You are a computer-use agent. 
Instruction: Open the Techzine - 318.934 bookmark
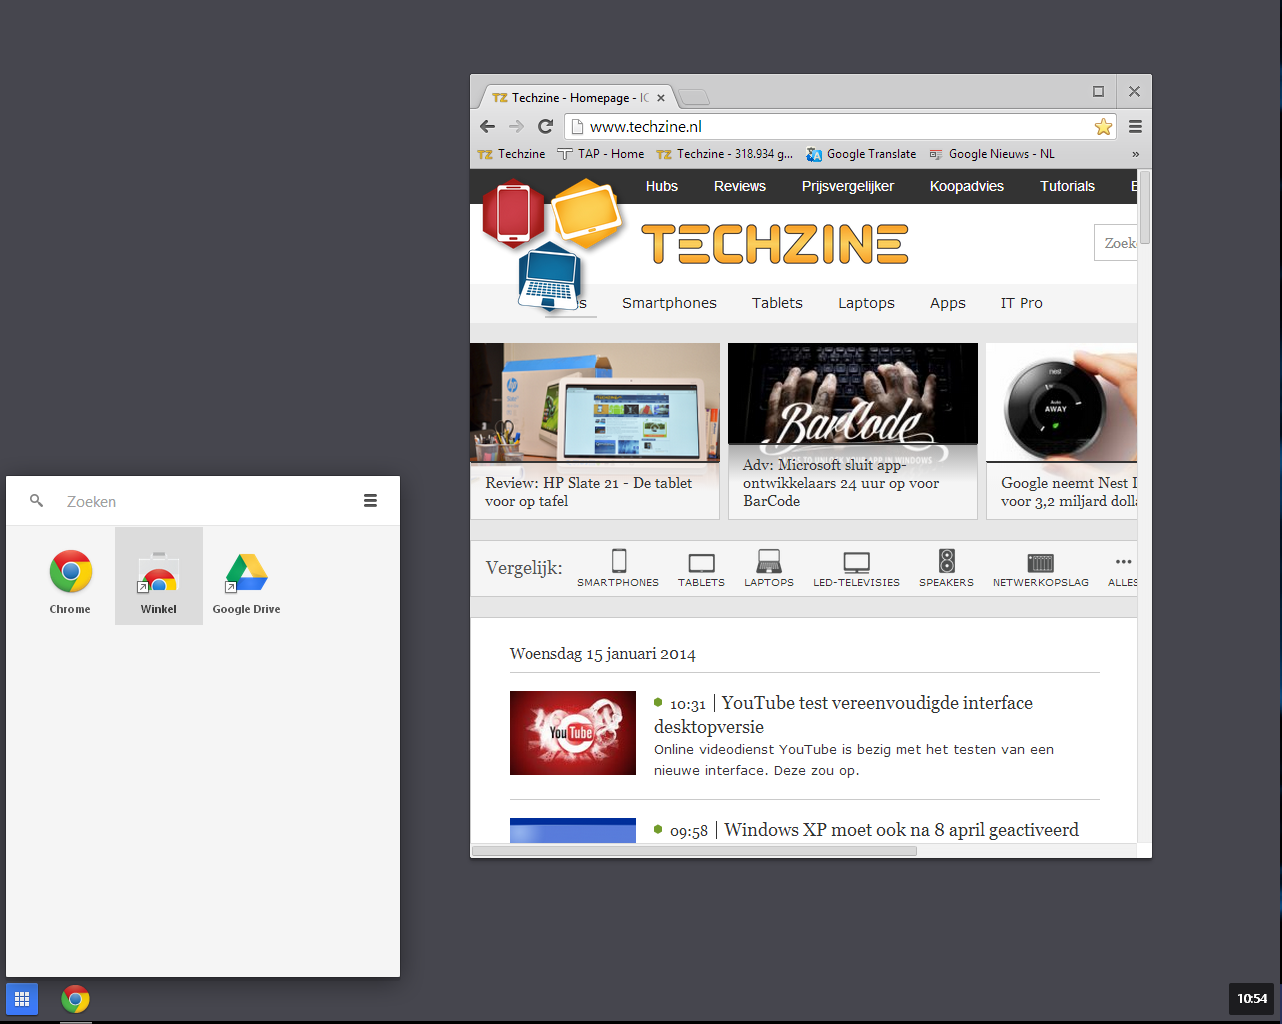click(x=725, y=154)
